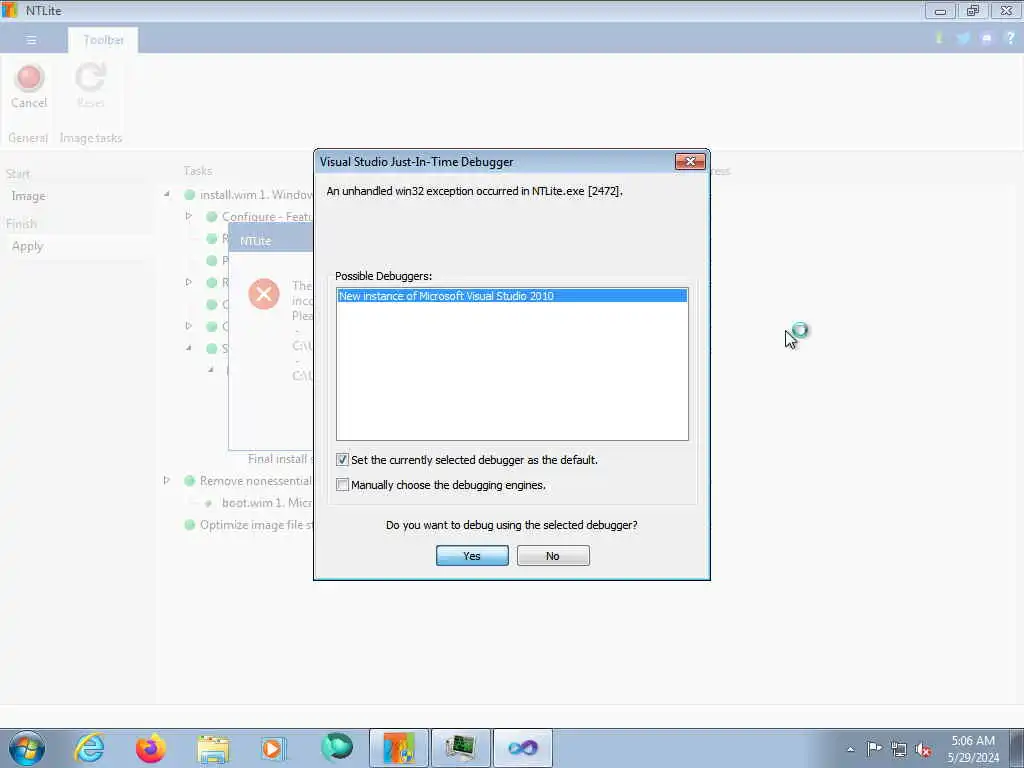The width and height of the screenshot is (1024, 768).
Task: Click the Show desktop strip
Action: pos(1017,748)
